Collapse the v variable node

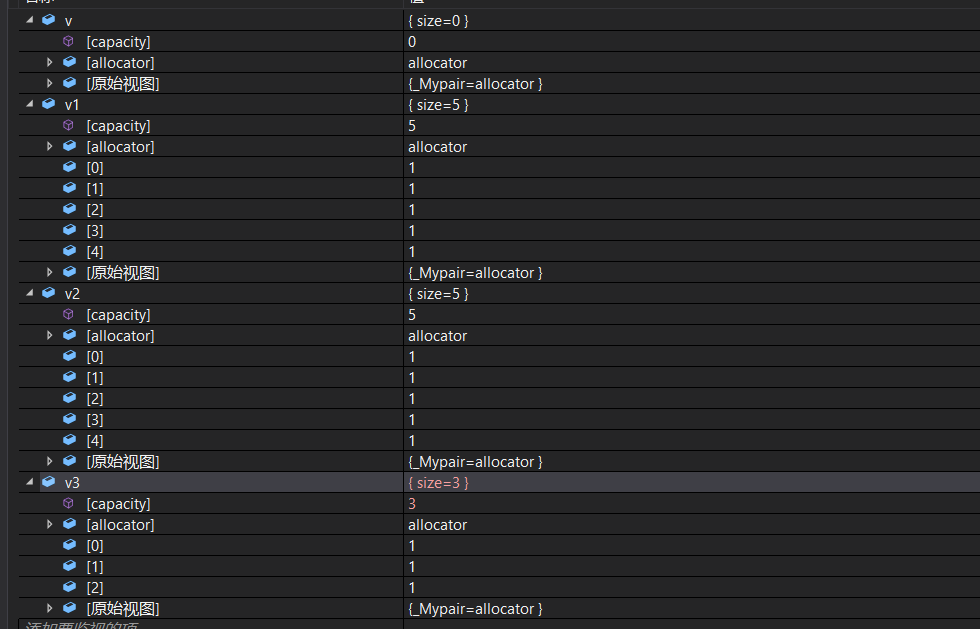coord(29,20)
